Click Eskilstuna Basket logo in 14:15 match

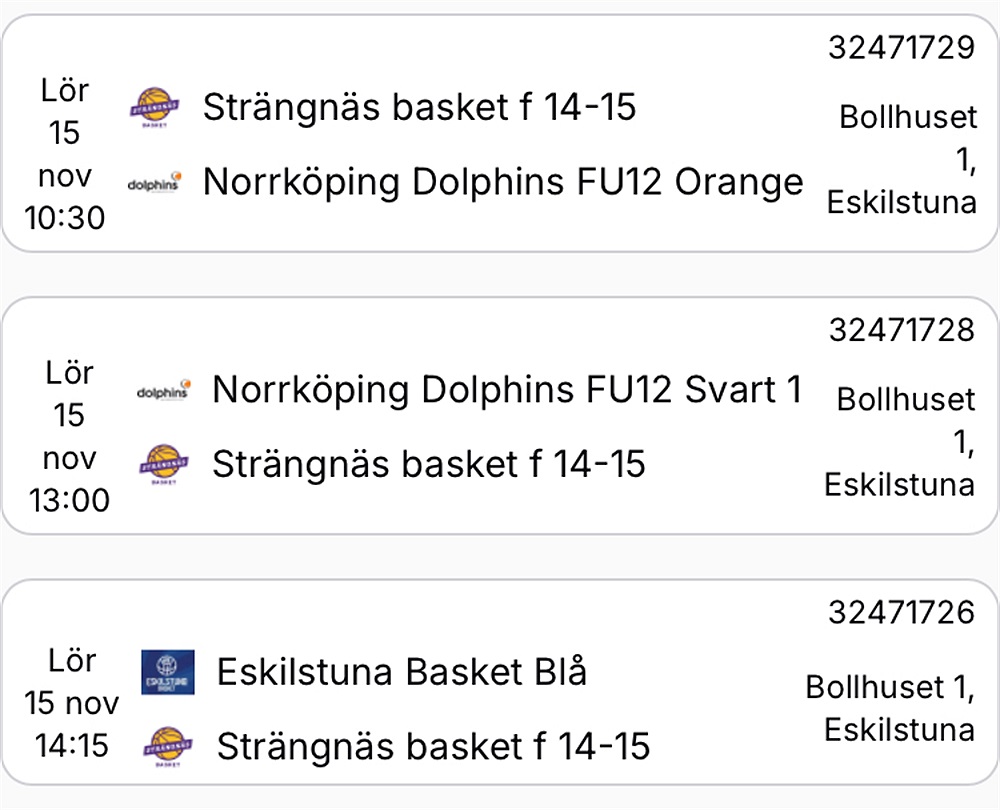pos(168,672)
